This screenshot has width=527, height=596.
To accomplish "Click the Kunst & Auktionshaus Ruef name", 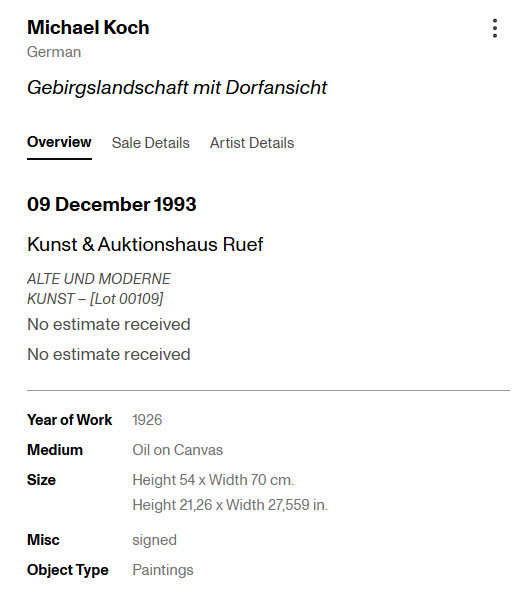I will 145,244.
